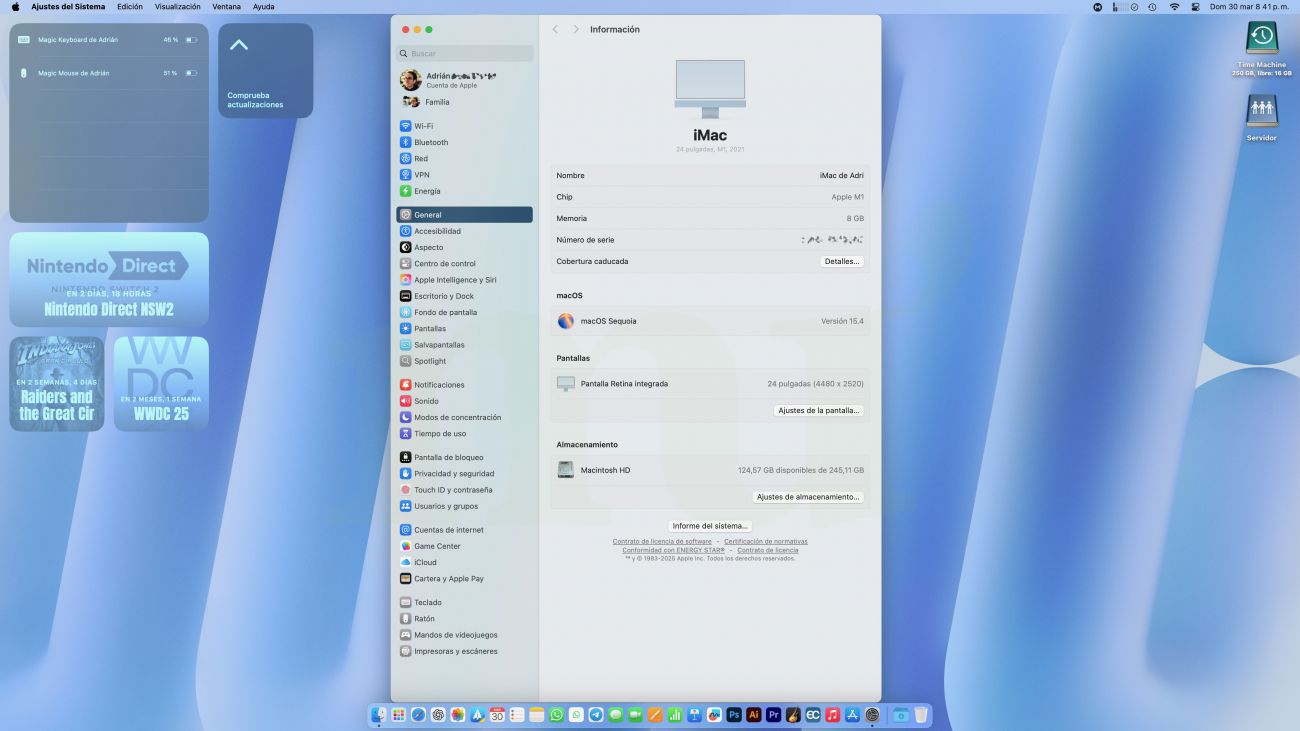This screenshot has width=1300, height=731.
Task: Select the General sidebar item
Action: tap(464, 214)
